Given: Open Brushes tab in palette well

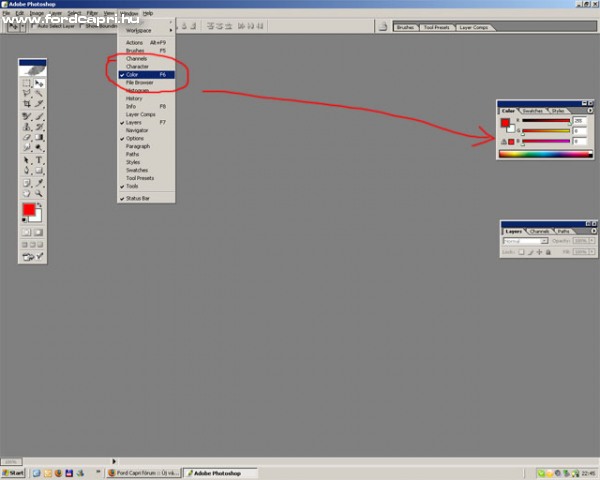Looking at the screenshot, I should click(x=405, y=27).
